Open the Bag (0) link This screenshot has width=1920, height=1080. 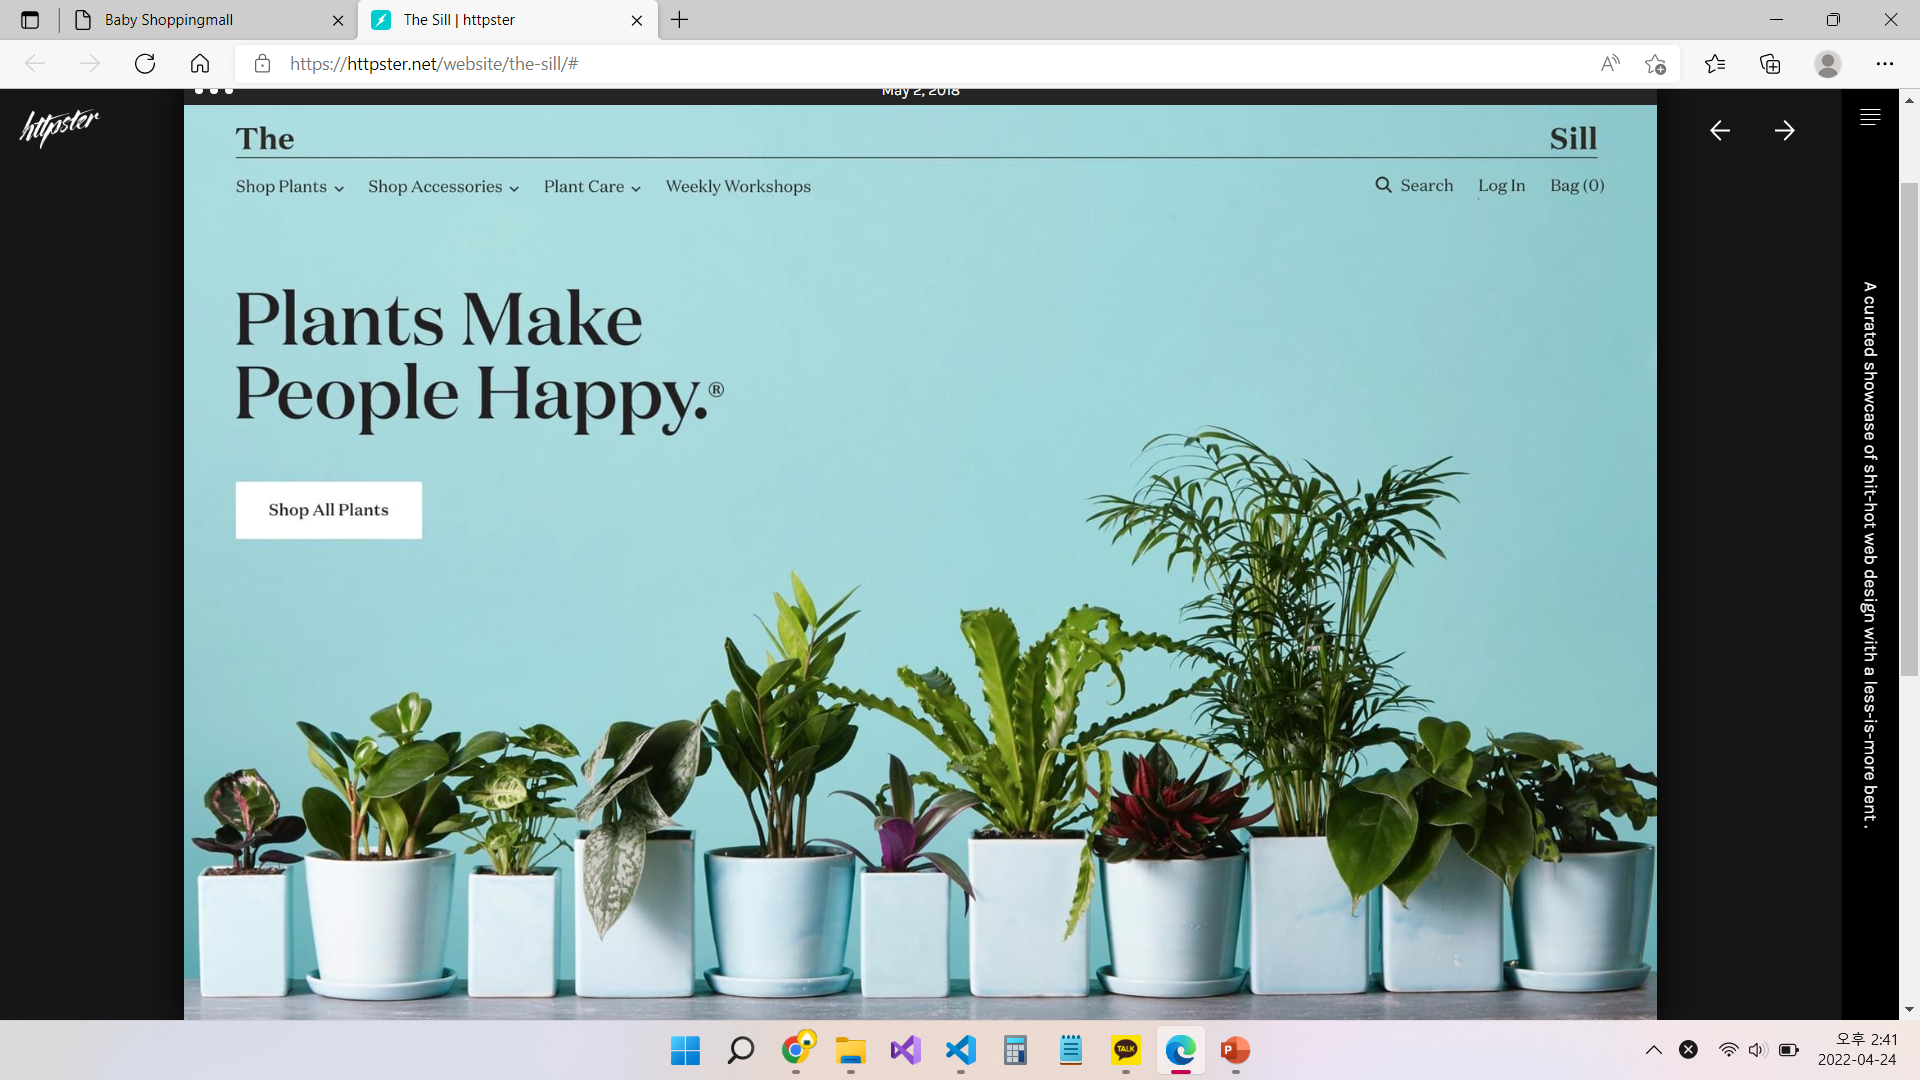tap(1577, 186)
